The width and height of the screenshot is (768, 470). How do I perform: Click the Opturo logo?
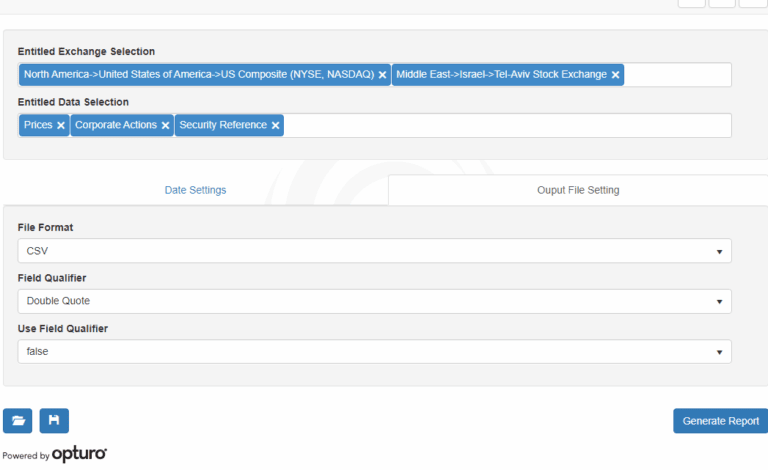79,455
